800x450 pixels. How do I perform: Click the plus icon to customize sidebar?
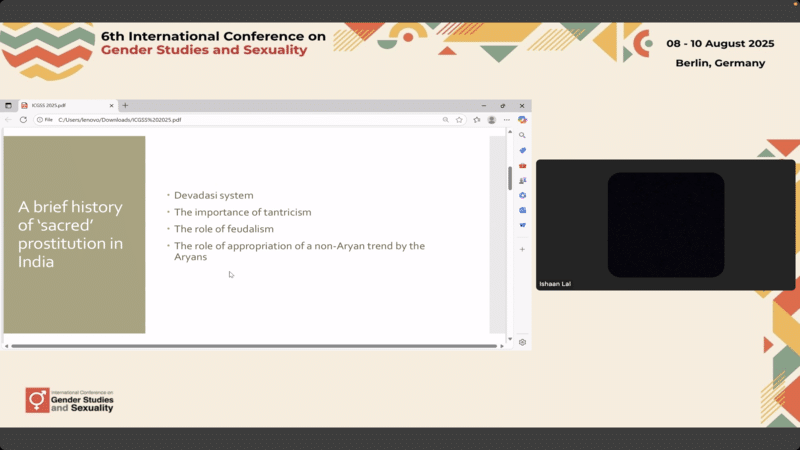522,249
